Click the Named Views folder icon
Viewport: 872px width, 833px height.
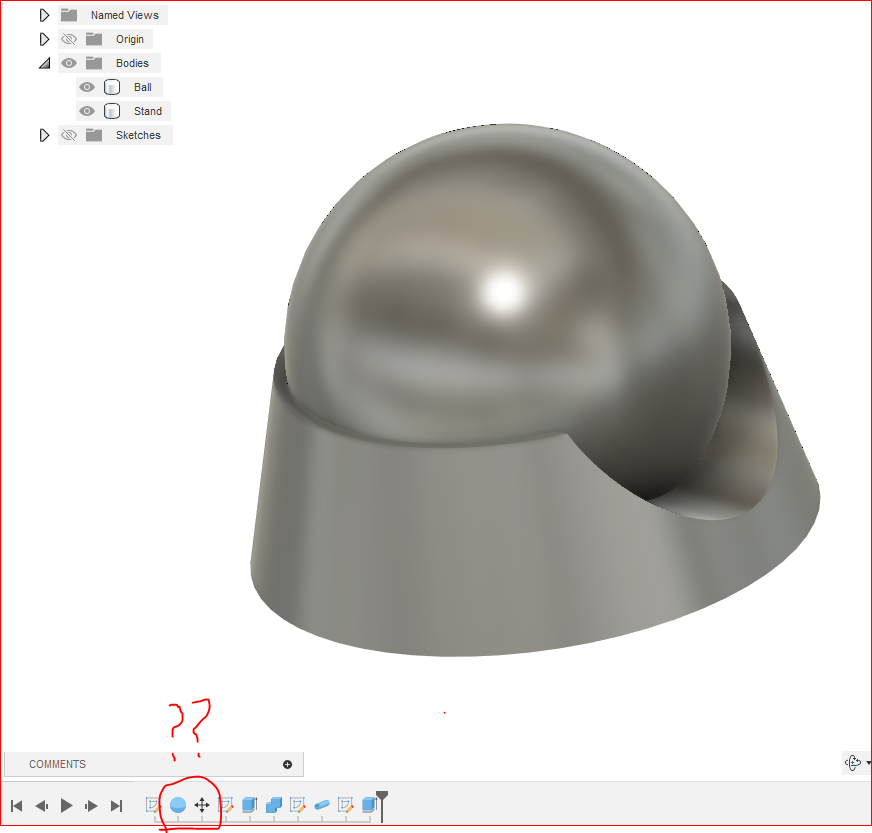[x=69, y=15]
